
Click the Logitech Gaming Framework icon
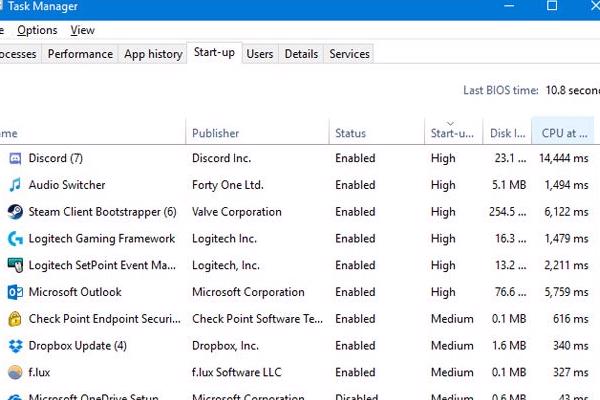tap(15, 238)
